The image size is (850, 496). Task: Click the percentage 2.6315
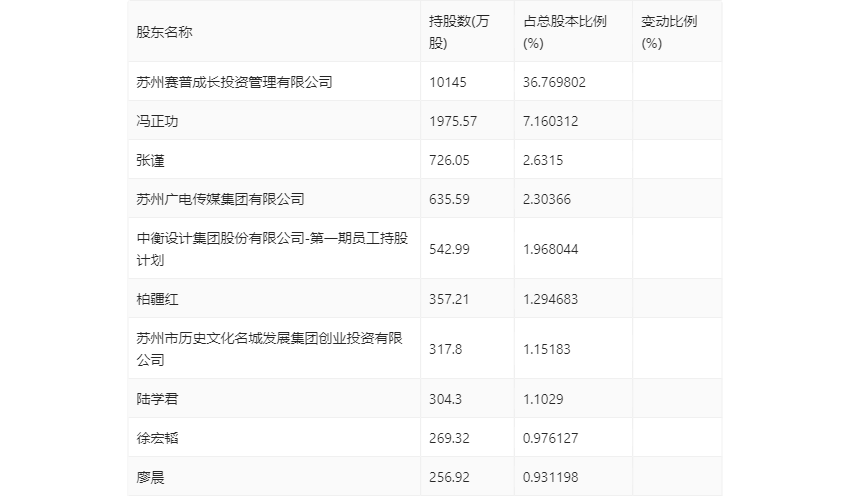(543, 160)
